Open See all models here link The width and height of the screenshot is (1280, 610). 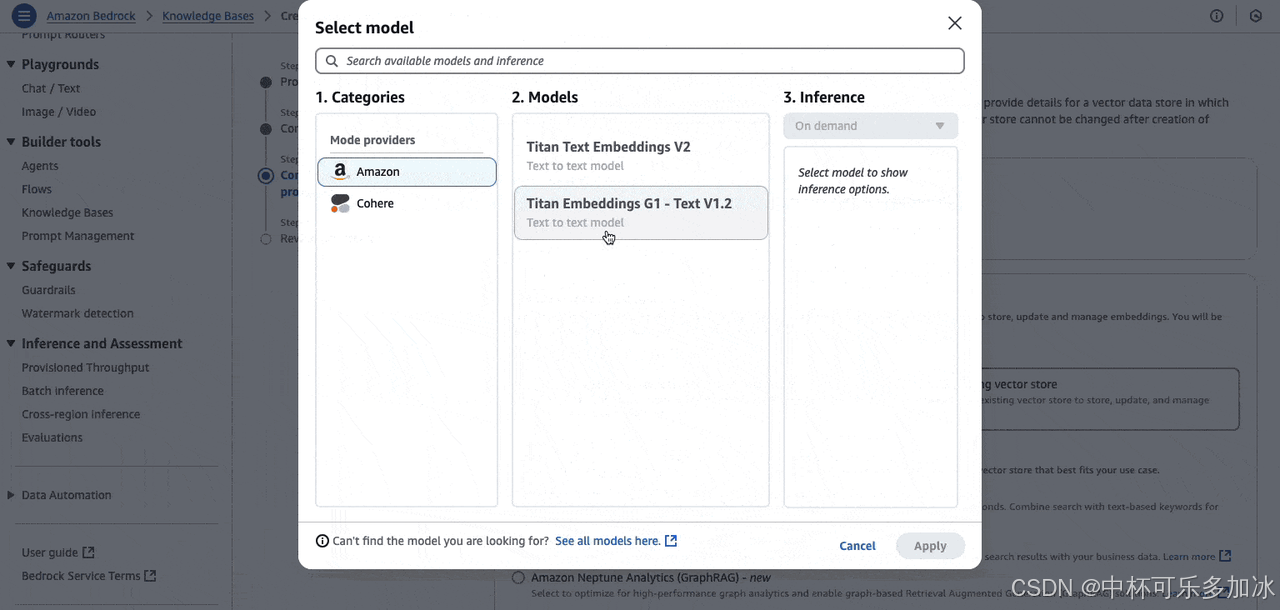pos(608,541)
